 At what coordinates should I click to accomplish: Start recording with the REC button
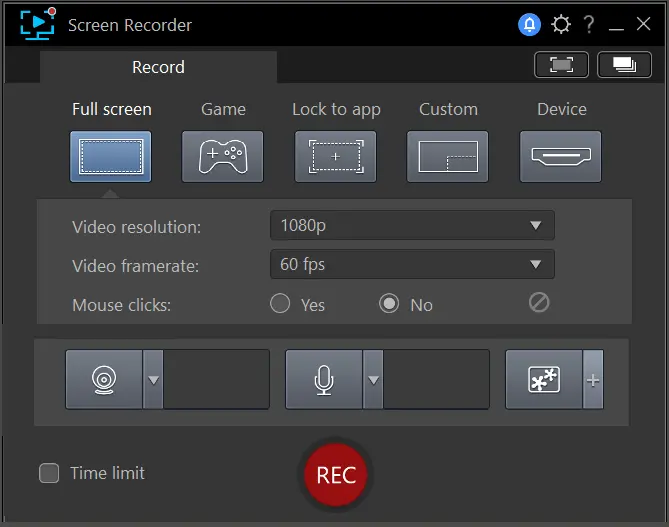[x=336, y=475]
